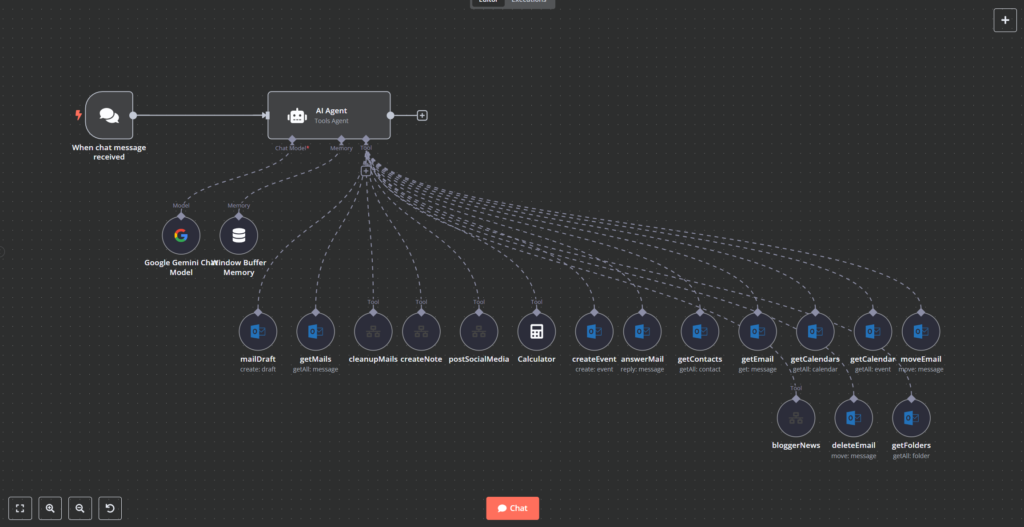
Task: Switch to the Editor tab
Action: click(488, 3)
